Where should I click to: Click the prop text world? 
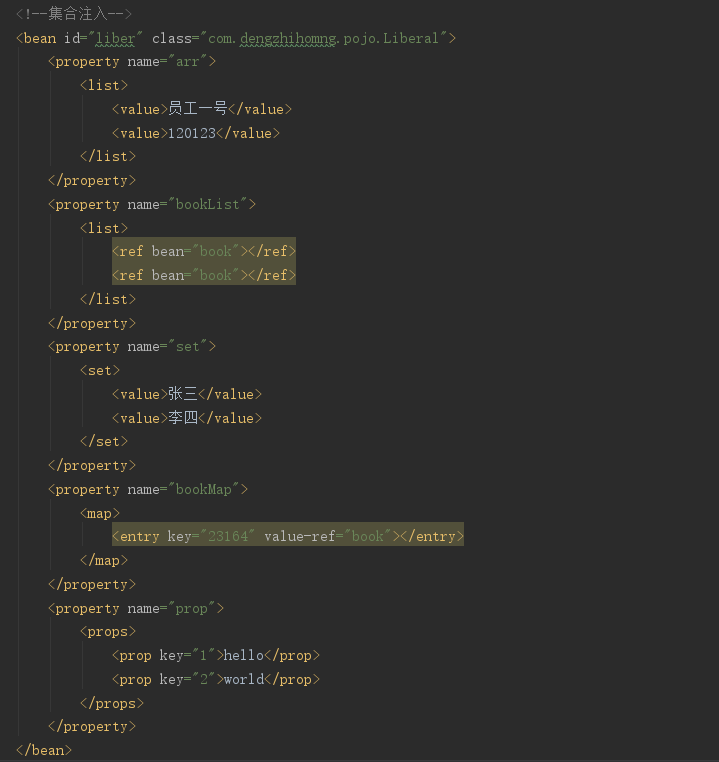click(x=244, y=679)
